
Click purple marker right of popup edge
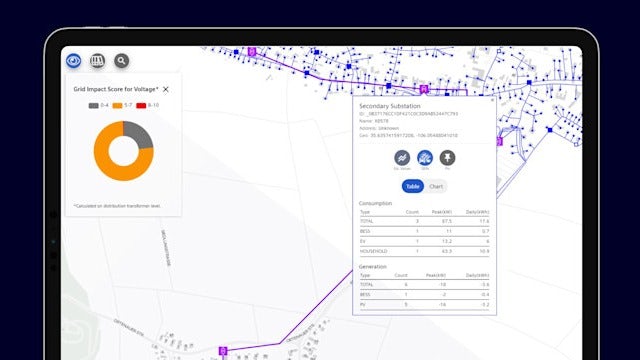(x=500, y=141)
